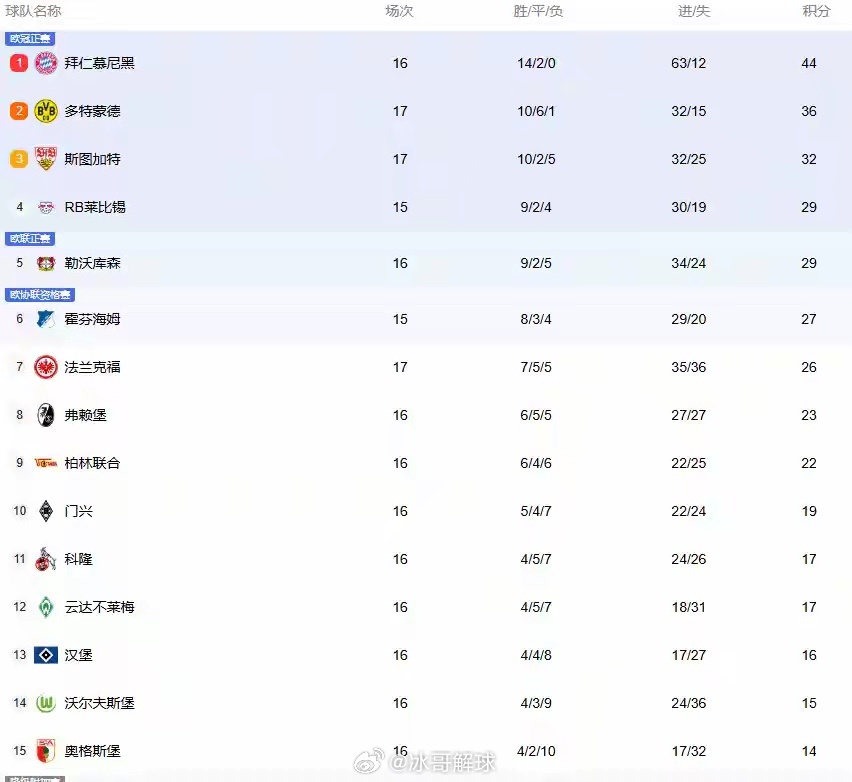Click the Stuttgart club crest
This screenshot has height=782, width=852.
(45, 158)
